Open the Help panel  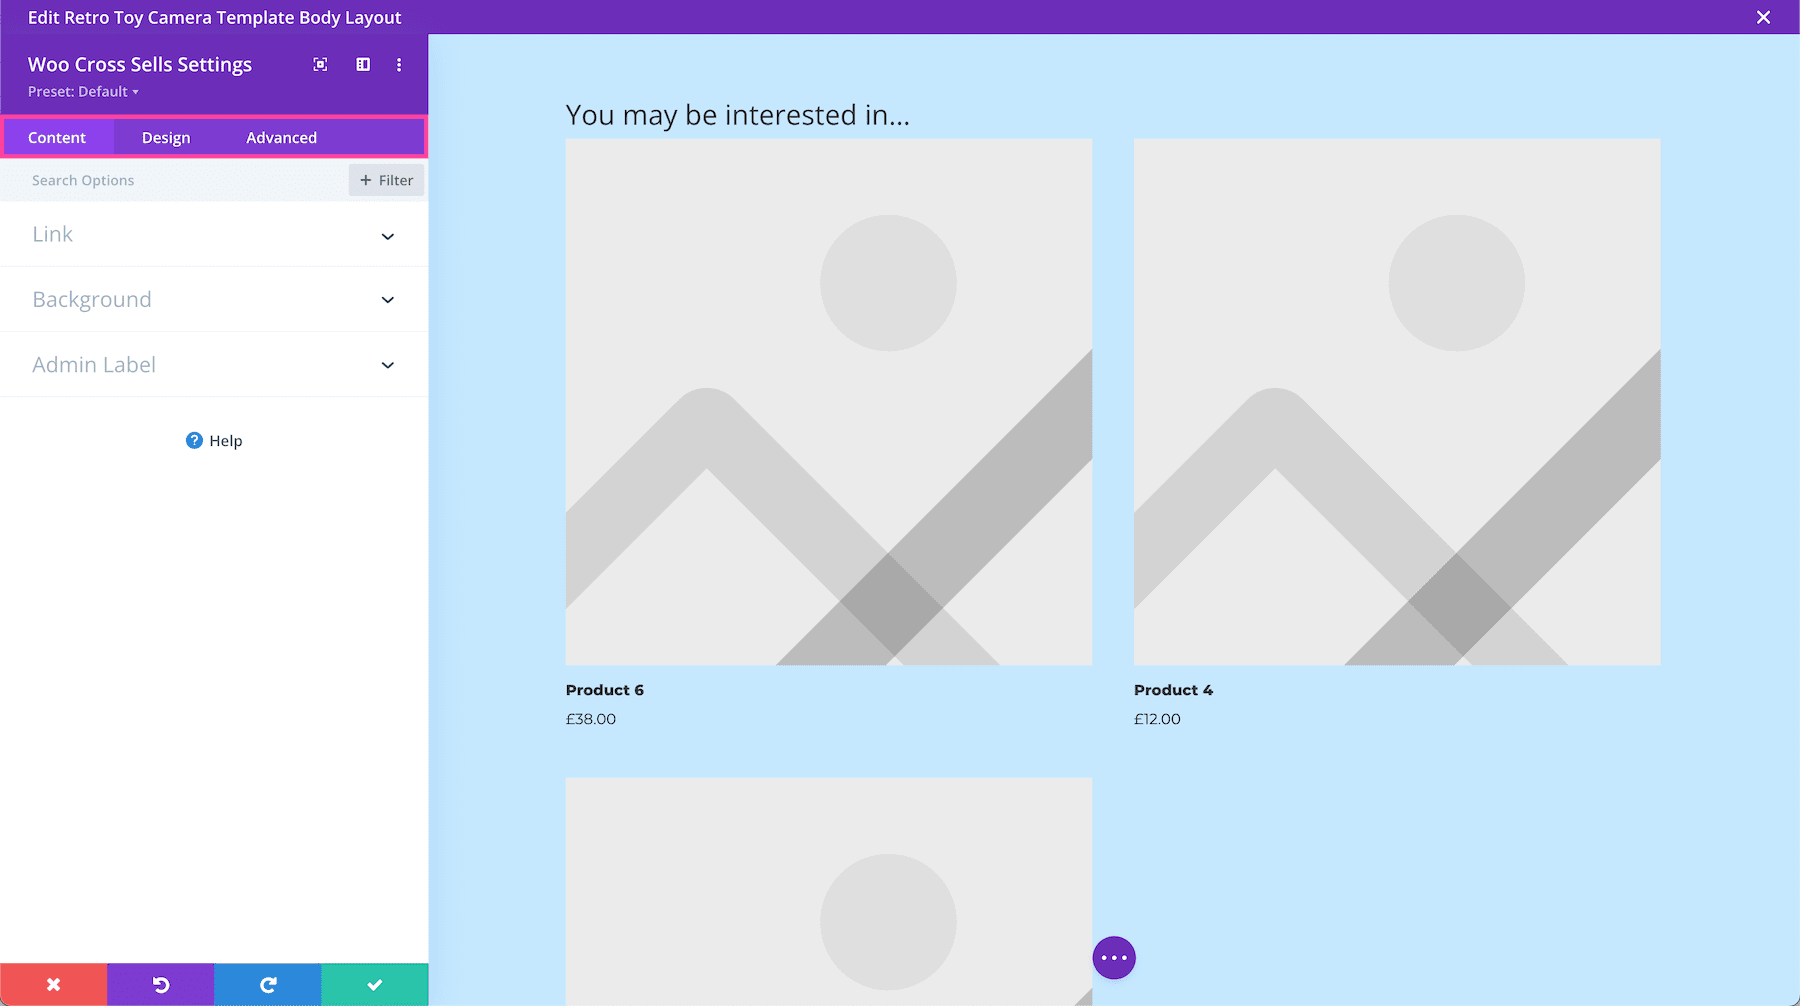point(213,440)
